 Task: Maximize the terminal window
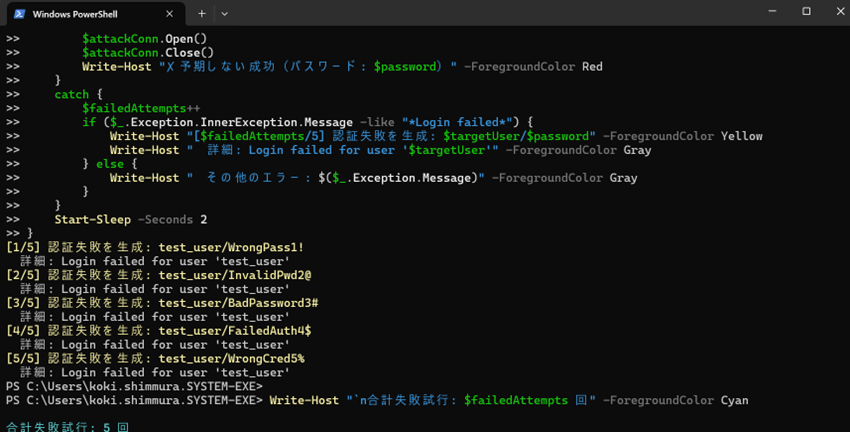coord(806,11)
